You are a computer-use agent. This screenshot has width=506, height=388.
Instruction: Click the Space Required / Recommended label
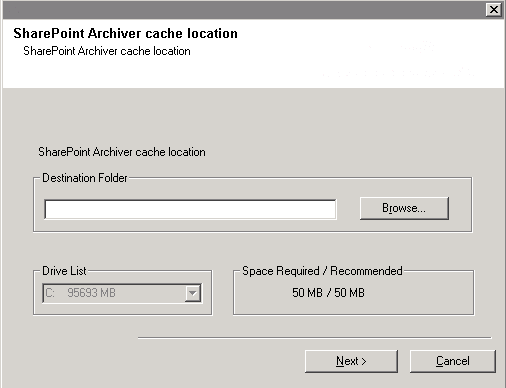322,271
